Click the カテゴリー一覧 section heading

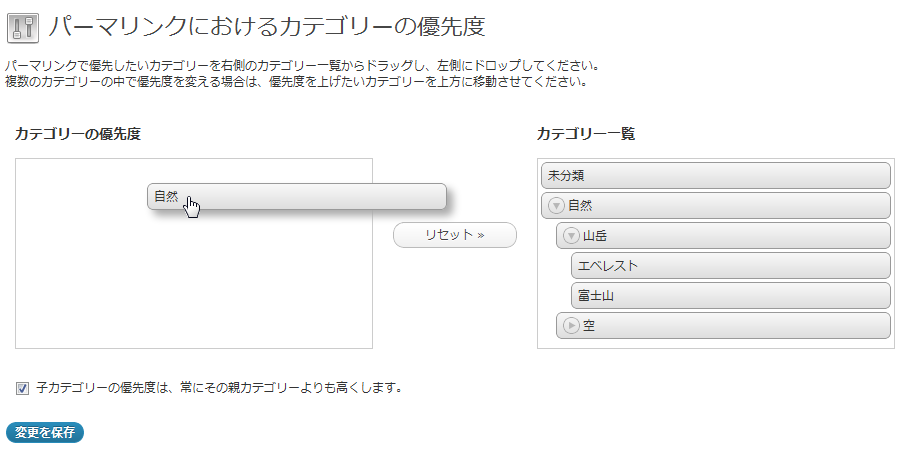click(585, 134)
